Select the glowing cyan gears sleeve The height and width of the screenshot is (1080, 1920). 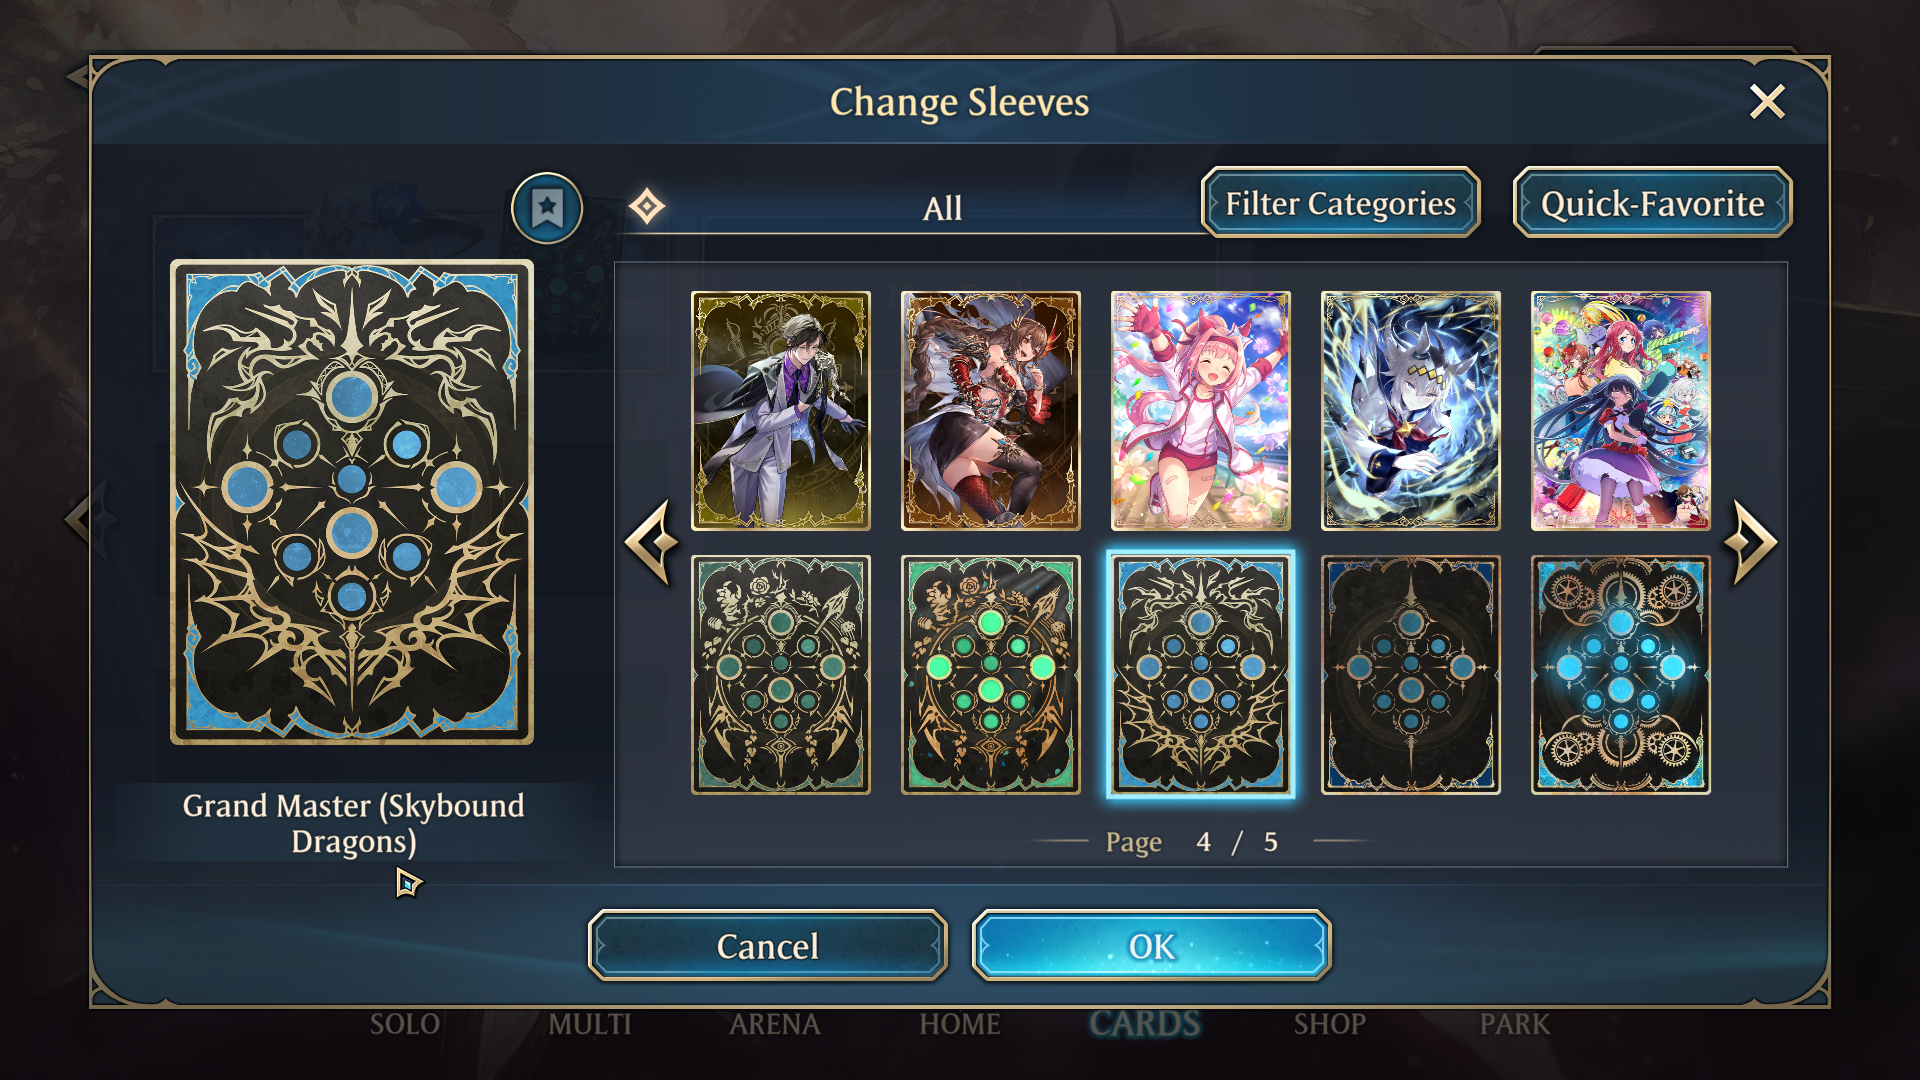coord(1621,675)
